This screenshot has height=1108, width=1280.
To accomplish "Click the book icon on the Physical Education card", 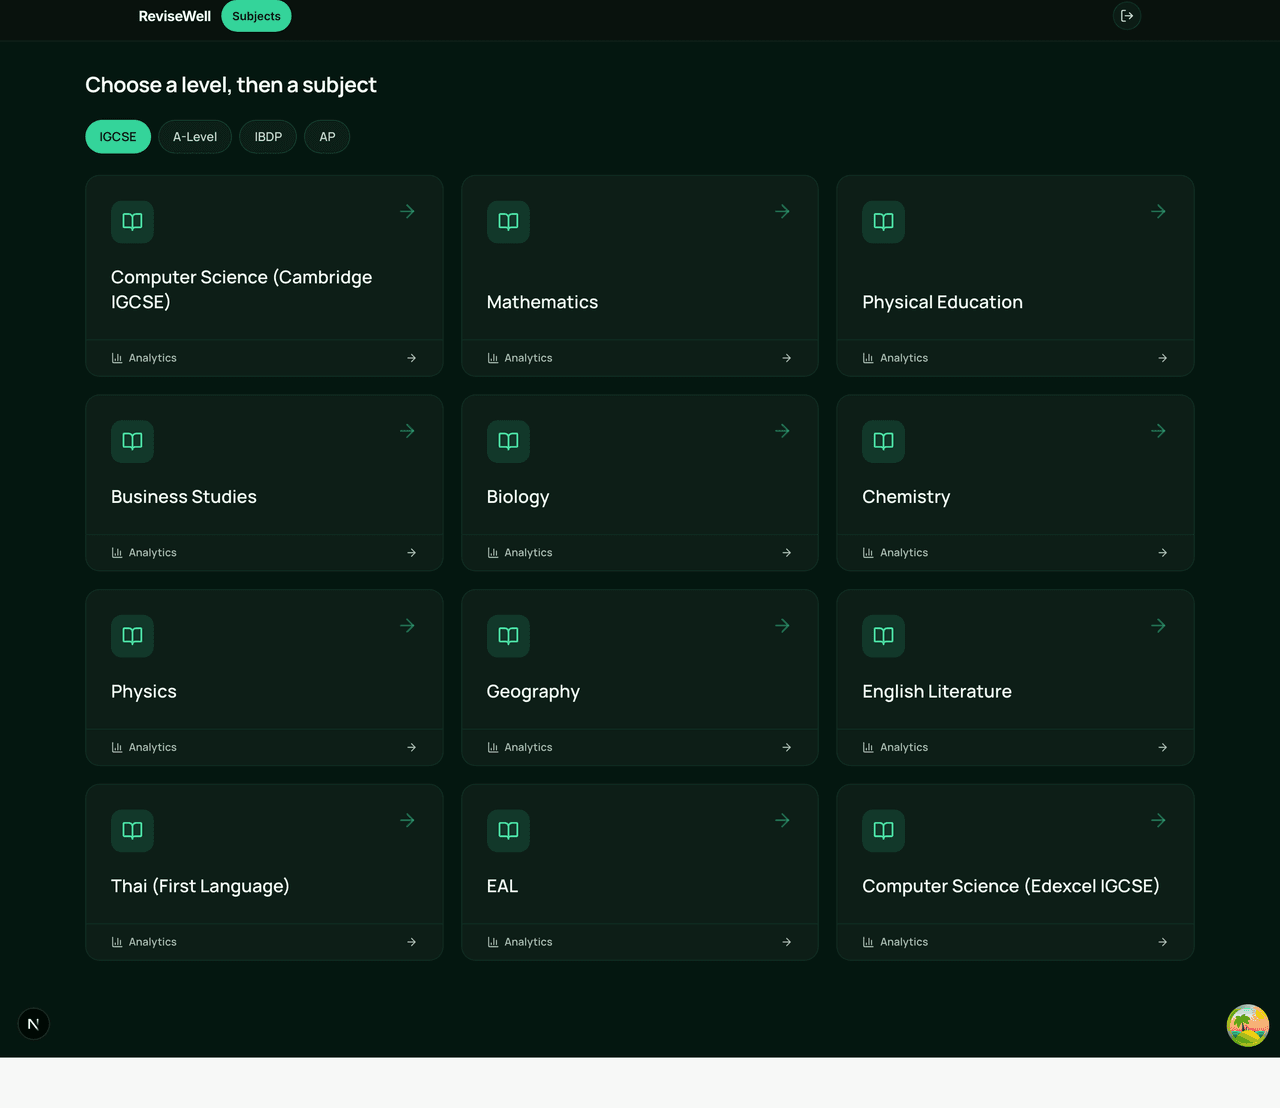I will tap(884, 222).
